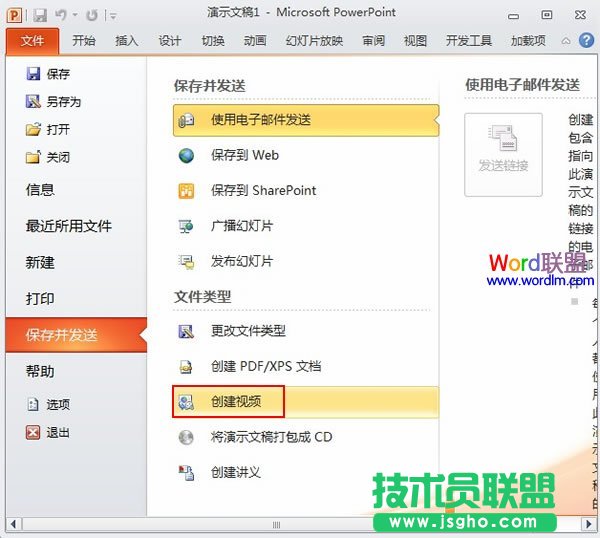
Task: Click the 使用电子邮件发送 envelope icon
Action: tap(186, 121)
